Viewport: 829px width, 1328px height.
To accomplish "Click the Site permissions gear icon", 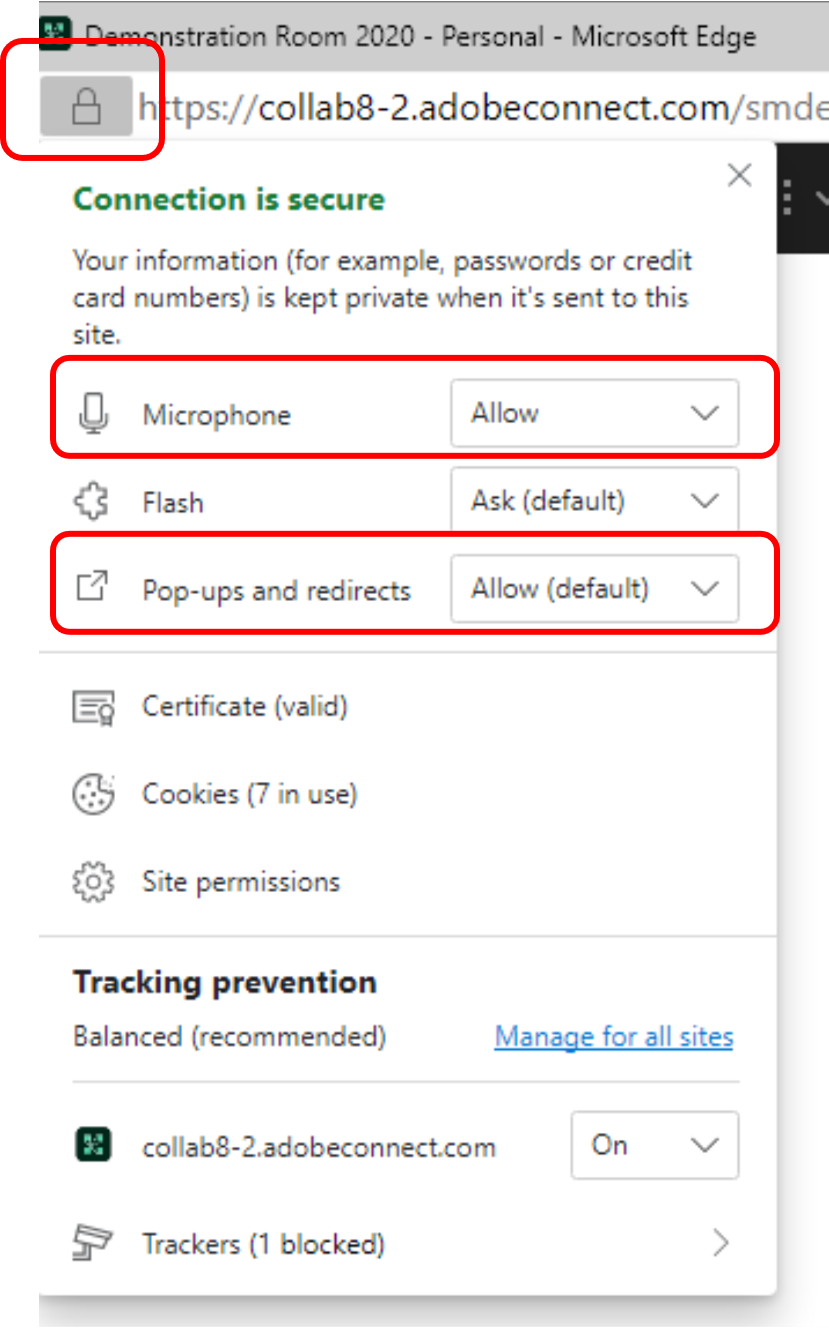I will tap(94, 882).
